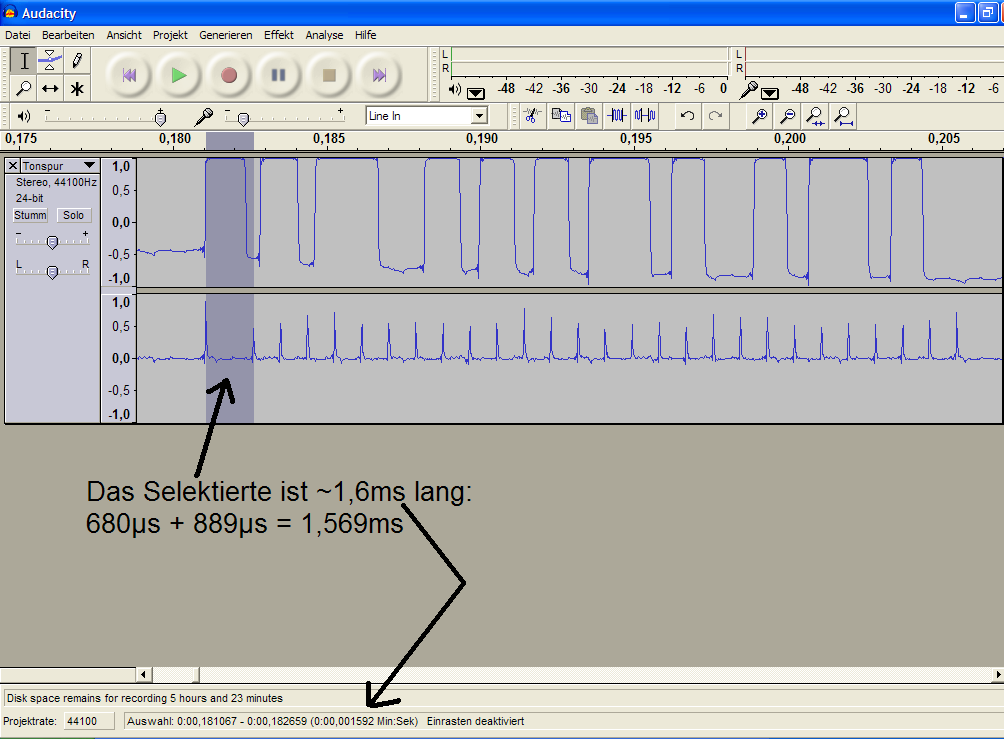Start playback with Play button
Screen dimensions: 1004x739
click(x=179, y=75)
